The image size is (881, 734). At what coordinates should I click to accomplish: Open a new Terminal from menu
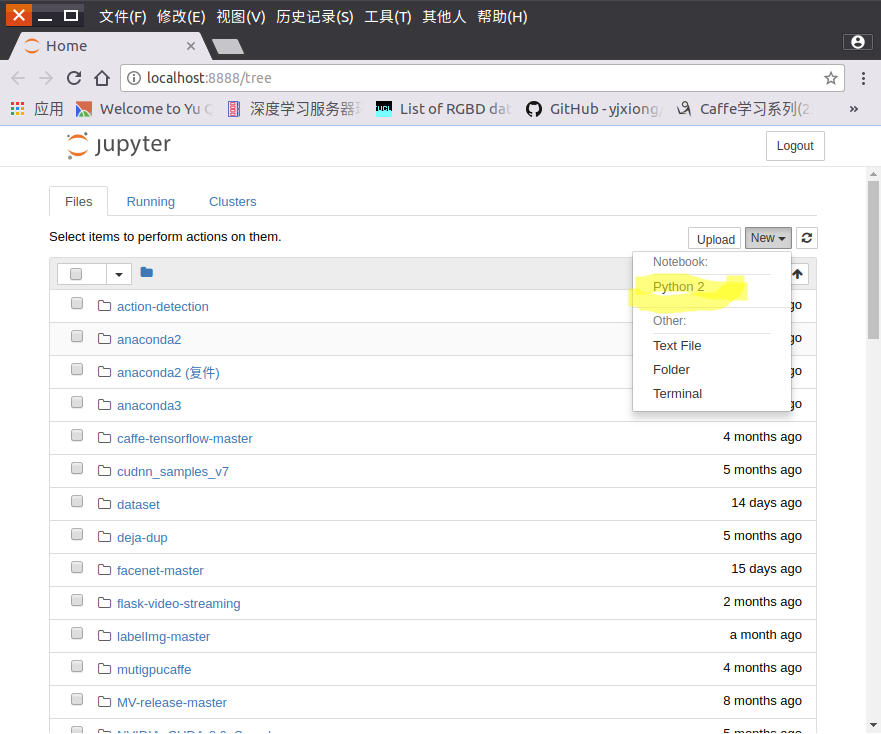pyautogui.click(x=677, y=394)
